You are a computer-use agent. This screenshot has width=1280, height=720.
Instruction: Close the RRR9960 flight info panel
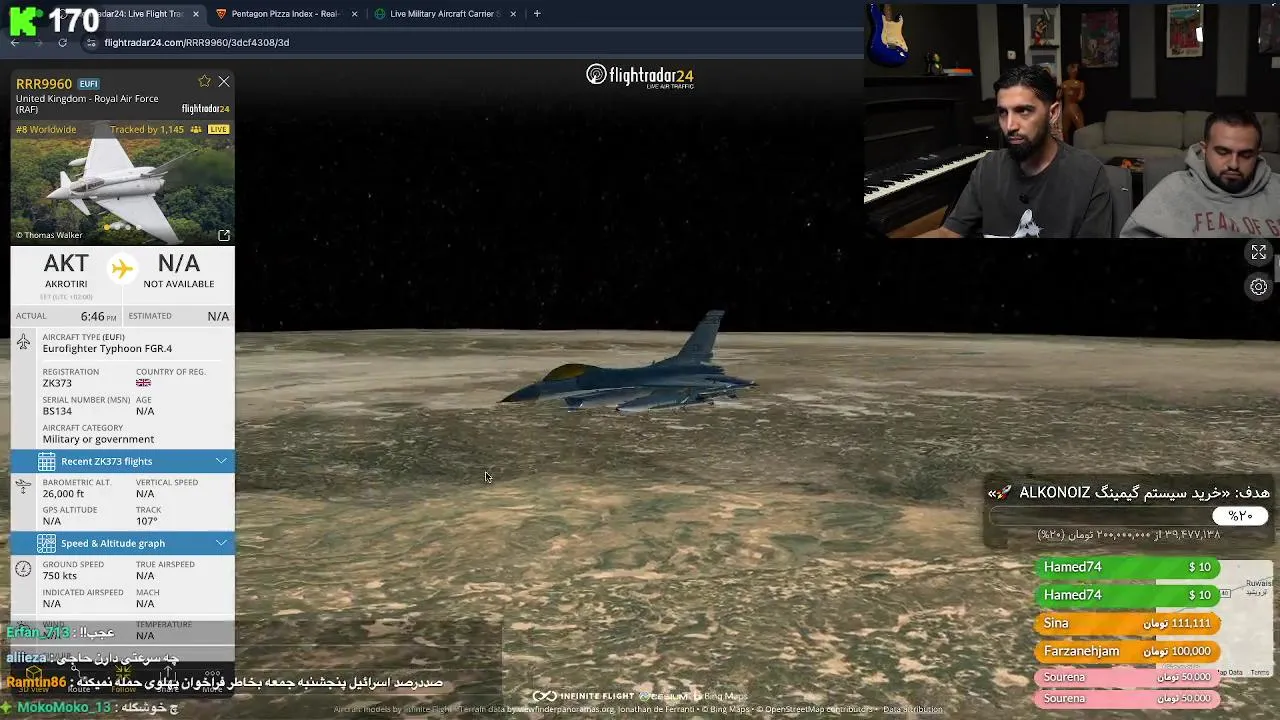coord(224,82)
